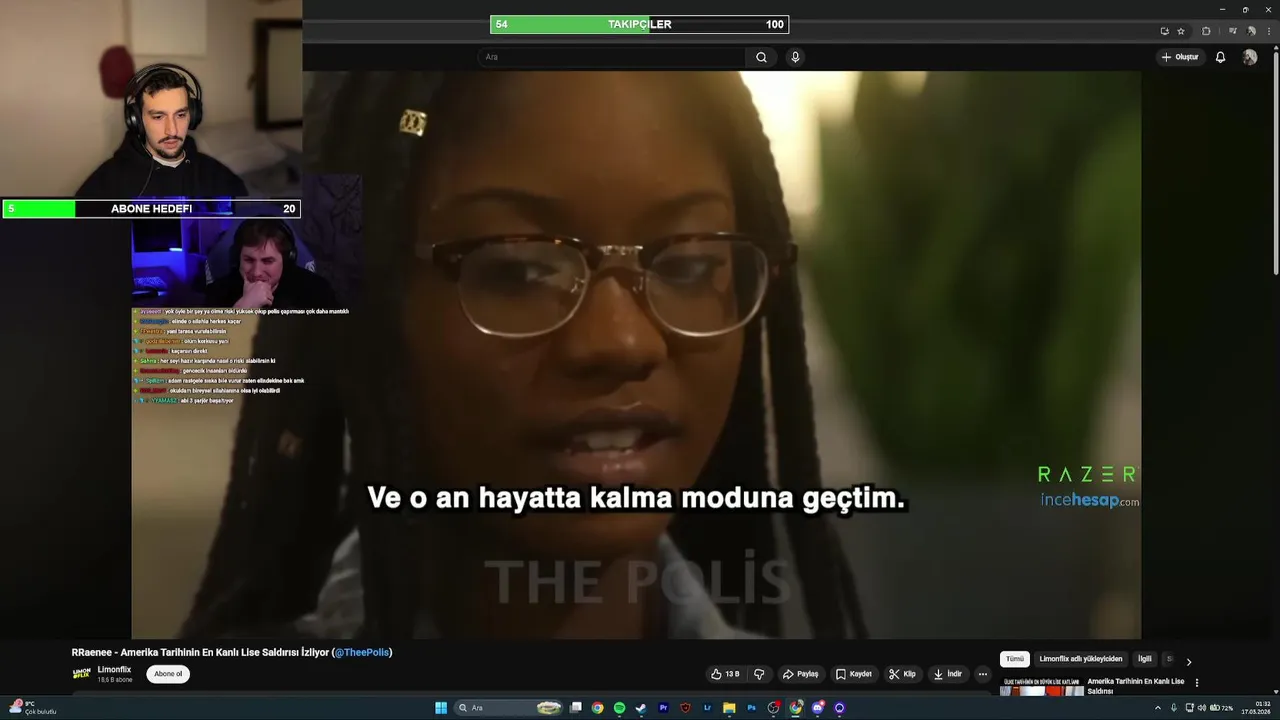Image resolution: width=1280 pixels, height=720 pixels.
Task: Click the Windows taskbar search box
Action: pos(508,708)
